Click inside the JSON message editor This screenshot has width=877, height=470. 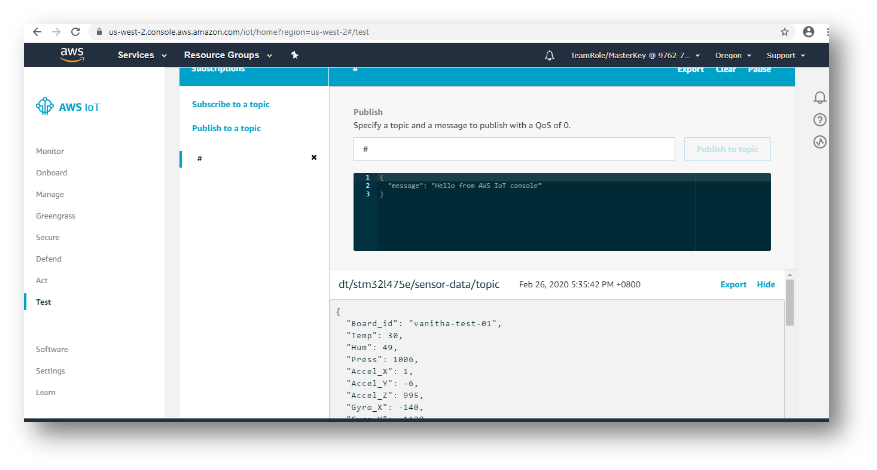tap(562, 212)
